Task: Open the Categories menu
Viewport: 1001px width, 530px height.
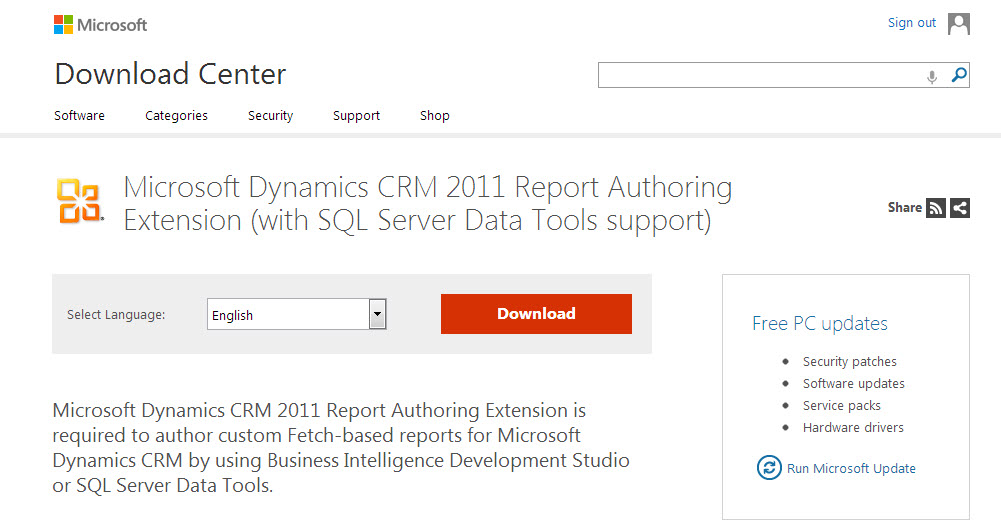Action: (176, 116)
